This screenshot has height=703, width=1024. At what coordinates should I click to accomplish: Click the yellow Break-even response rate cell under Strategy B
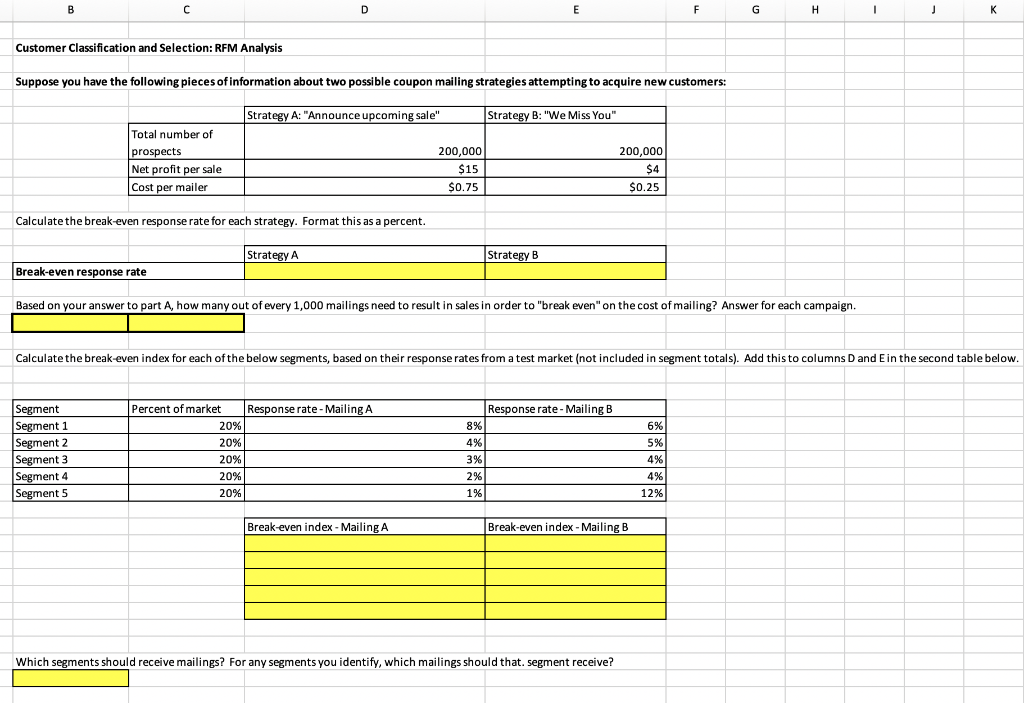pos(575,271)
